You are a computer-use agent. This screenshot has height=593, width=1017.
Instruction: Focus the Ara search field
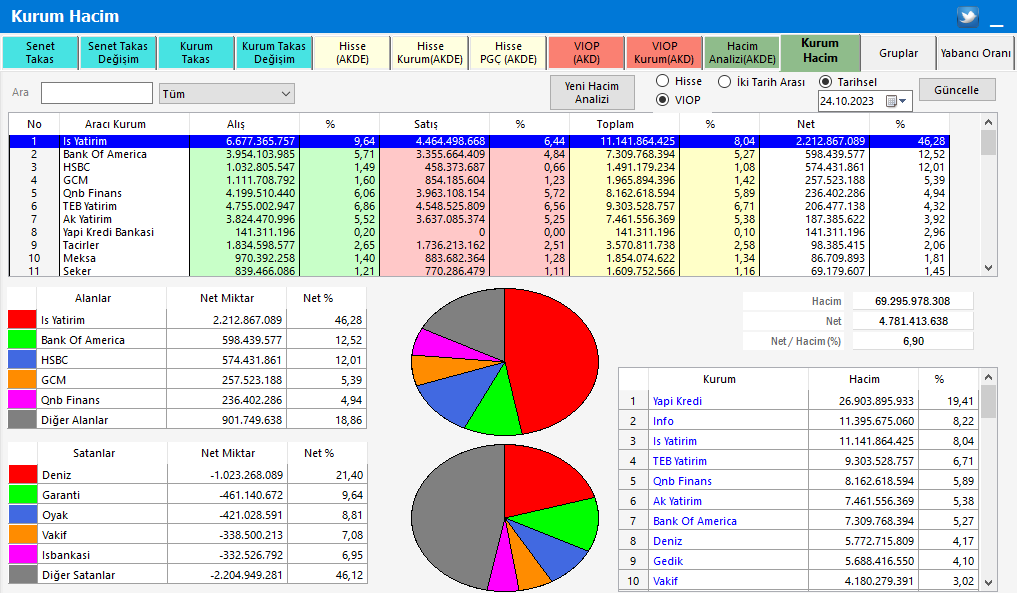(x=97, y=93)
